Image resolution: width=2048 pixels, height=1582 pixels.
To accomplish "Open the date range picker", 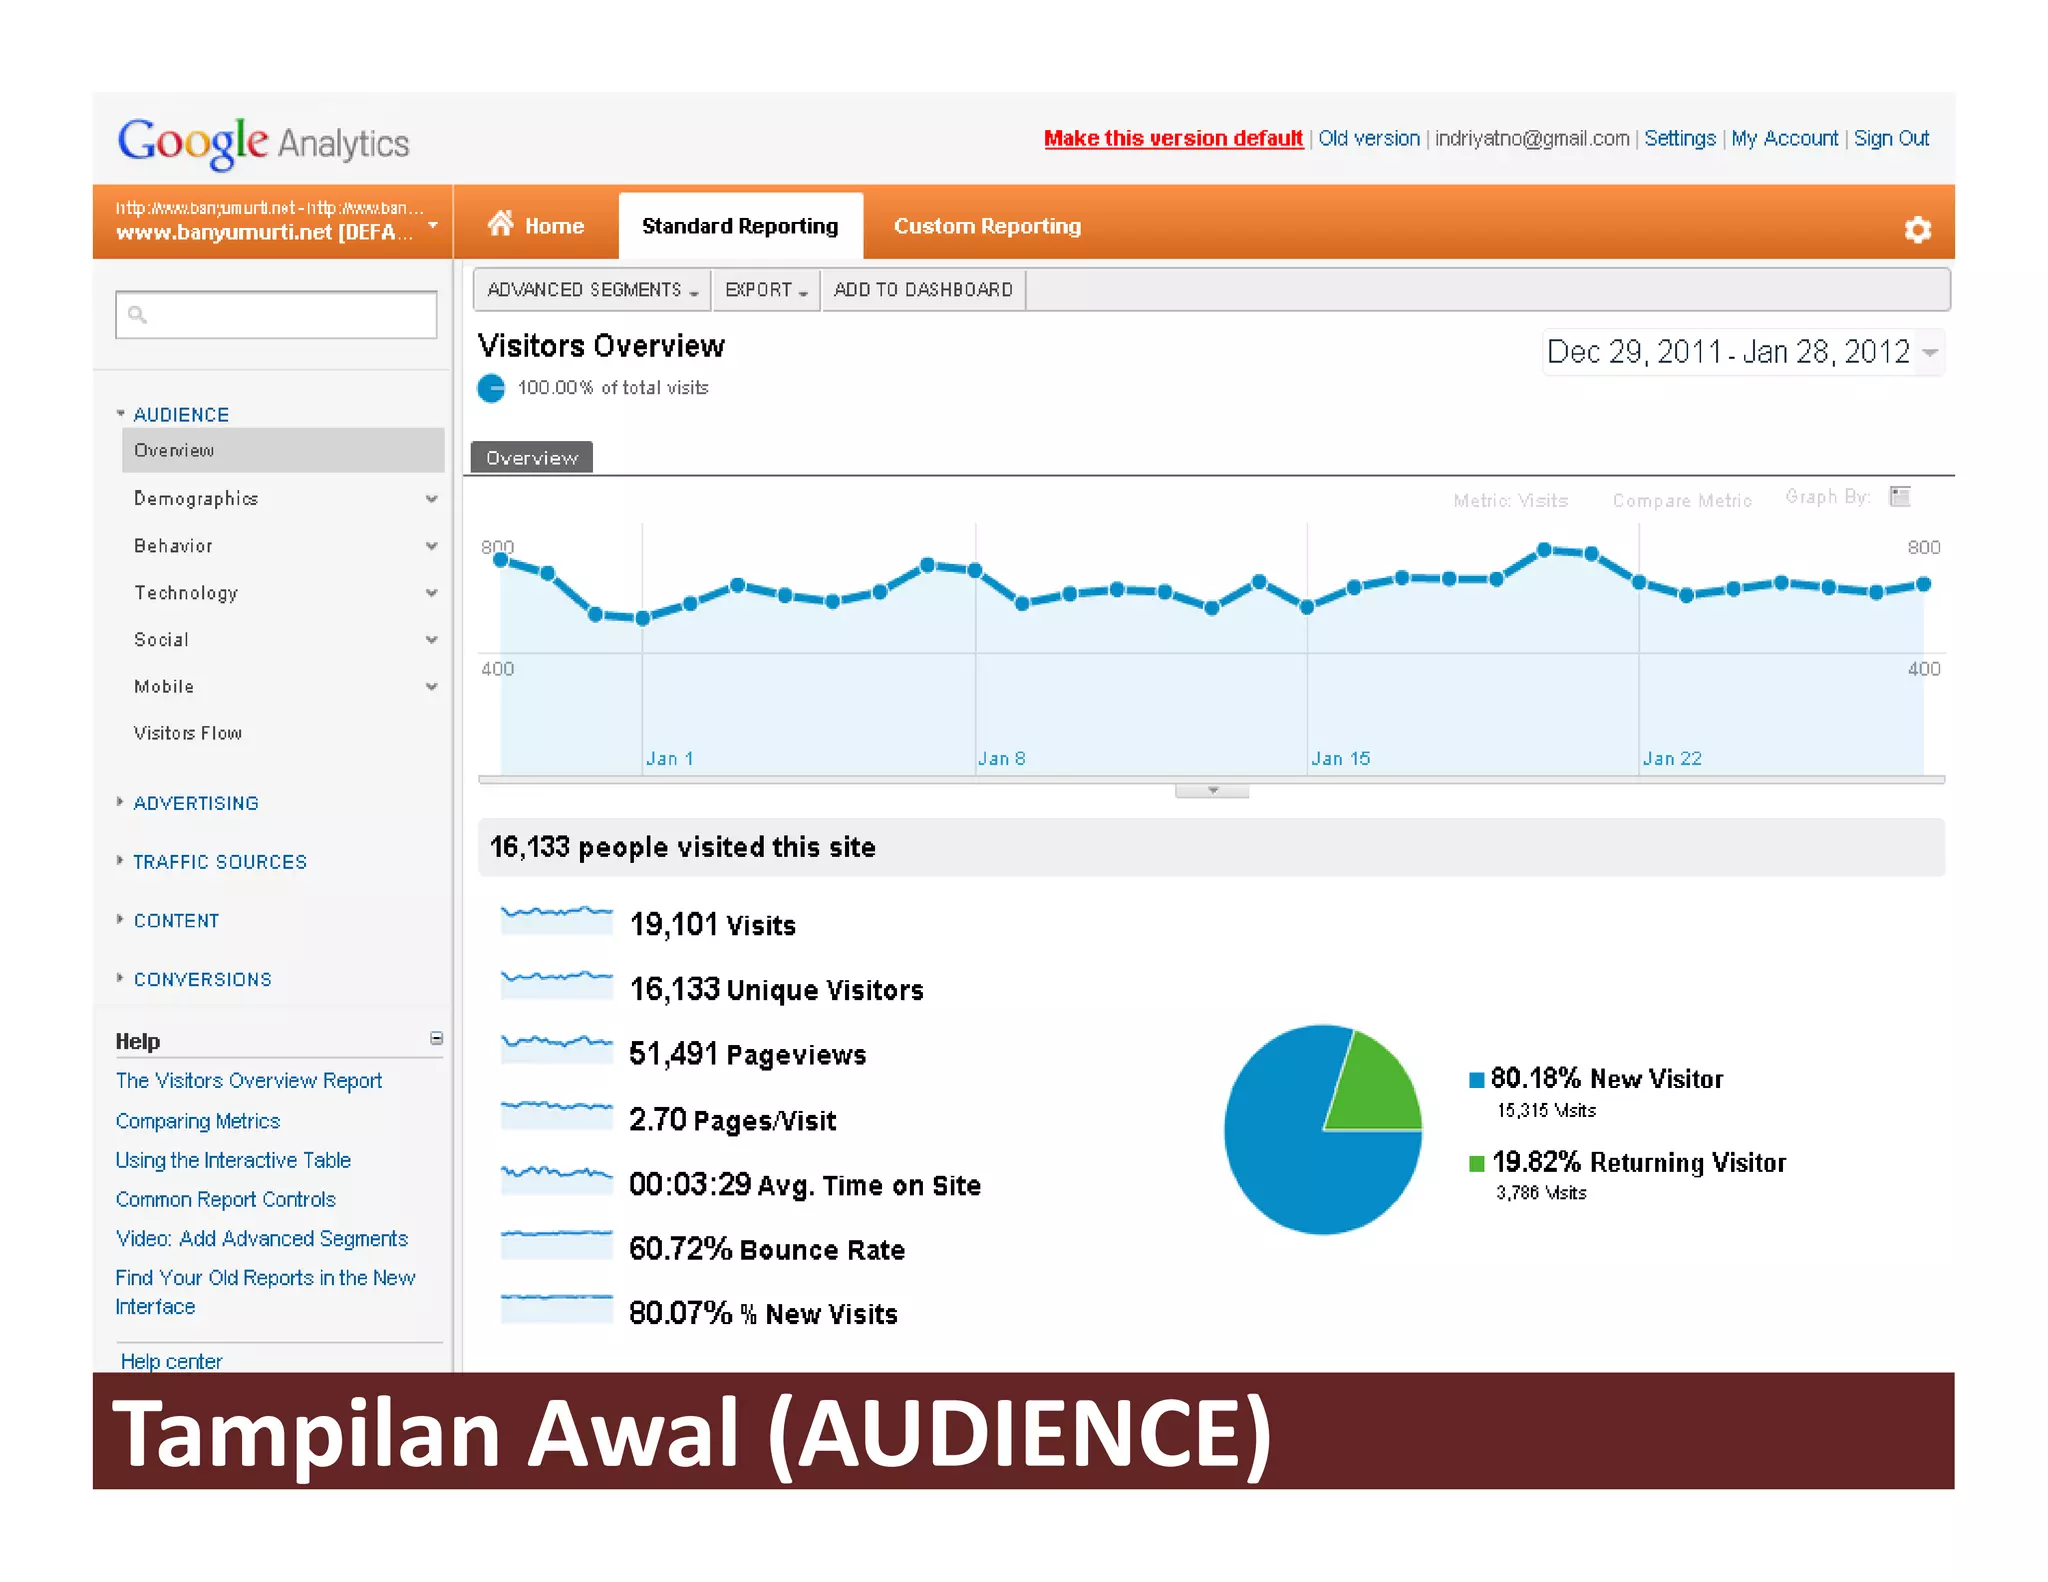I will coord(1743,352).
